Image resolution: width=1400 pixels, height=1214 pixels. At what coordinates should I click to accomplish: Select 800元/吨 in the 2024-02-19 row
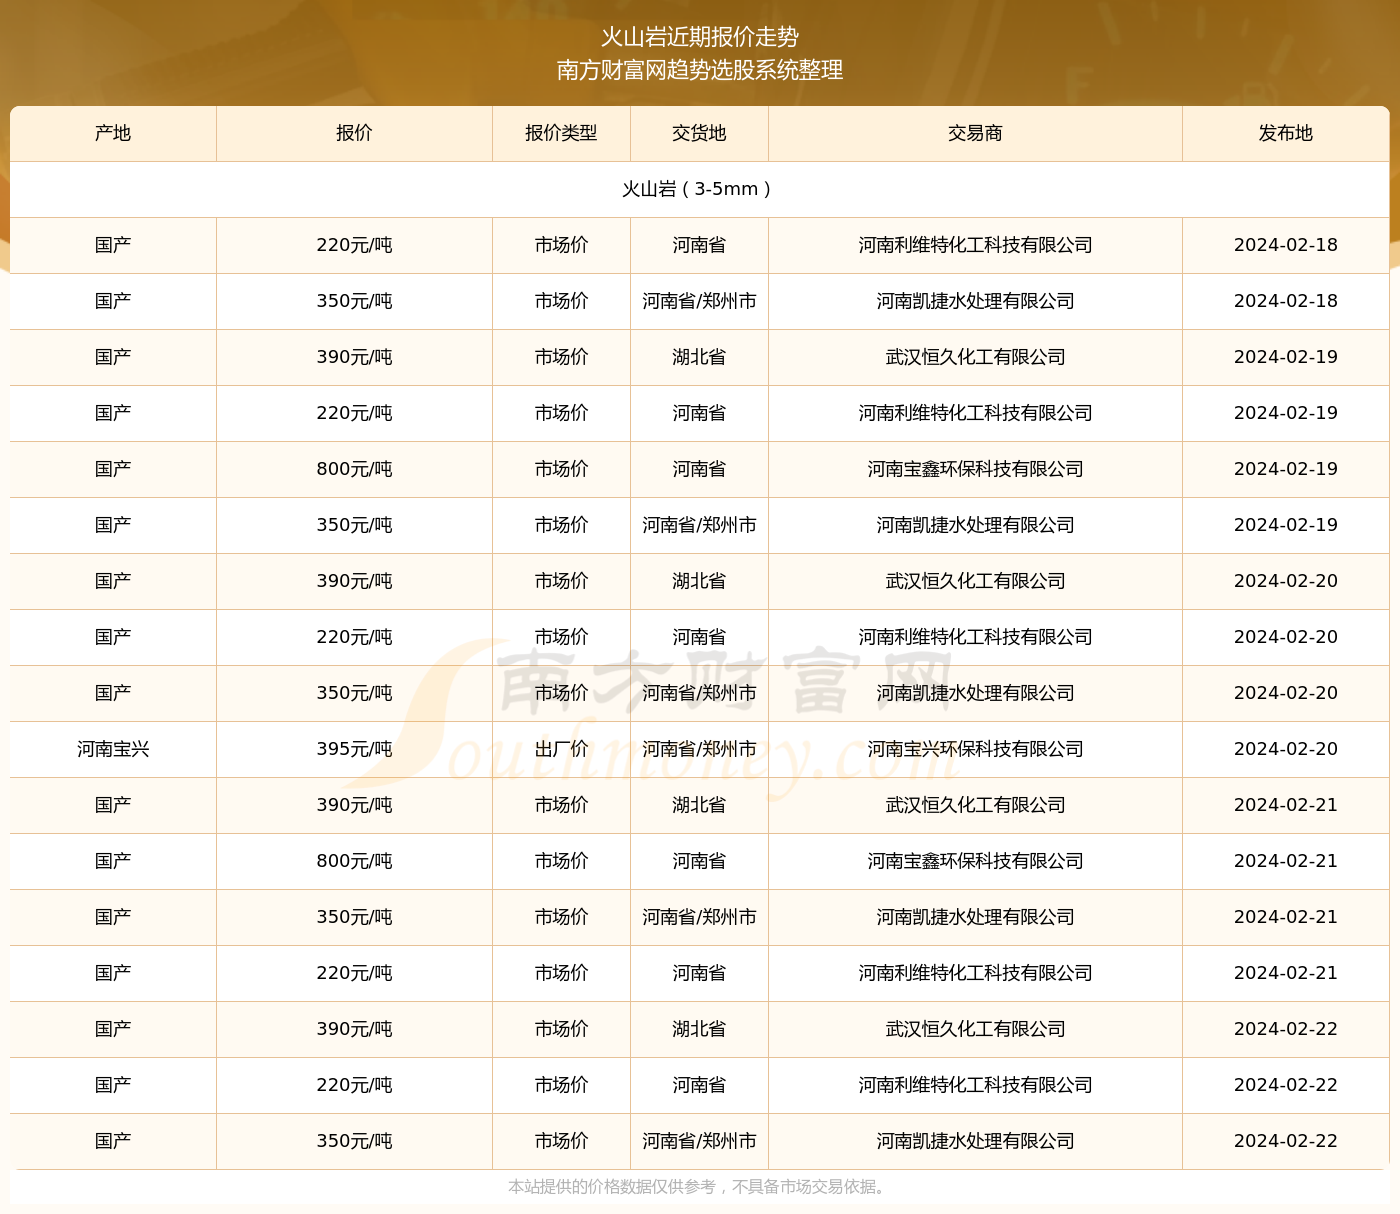click(x=354, y=469)
